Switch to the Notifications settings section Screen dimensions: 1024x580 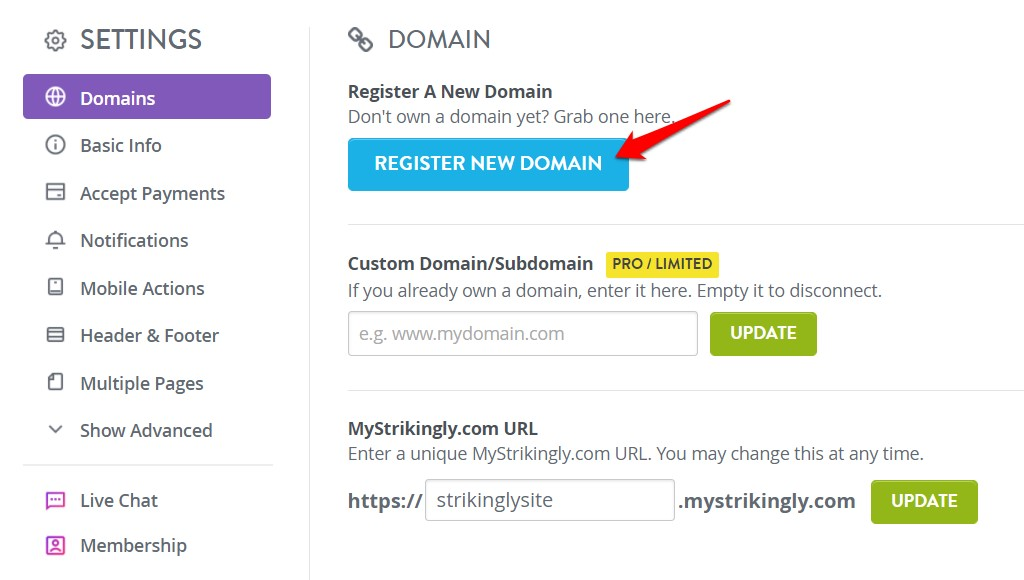(133, 240)
